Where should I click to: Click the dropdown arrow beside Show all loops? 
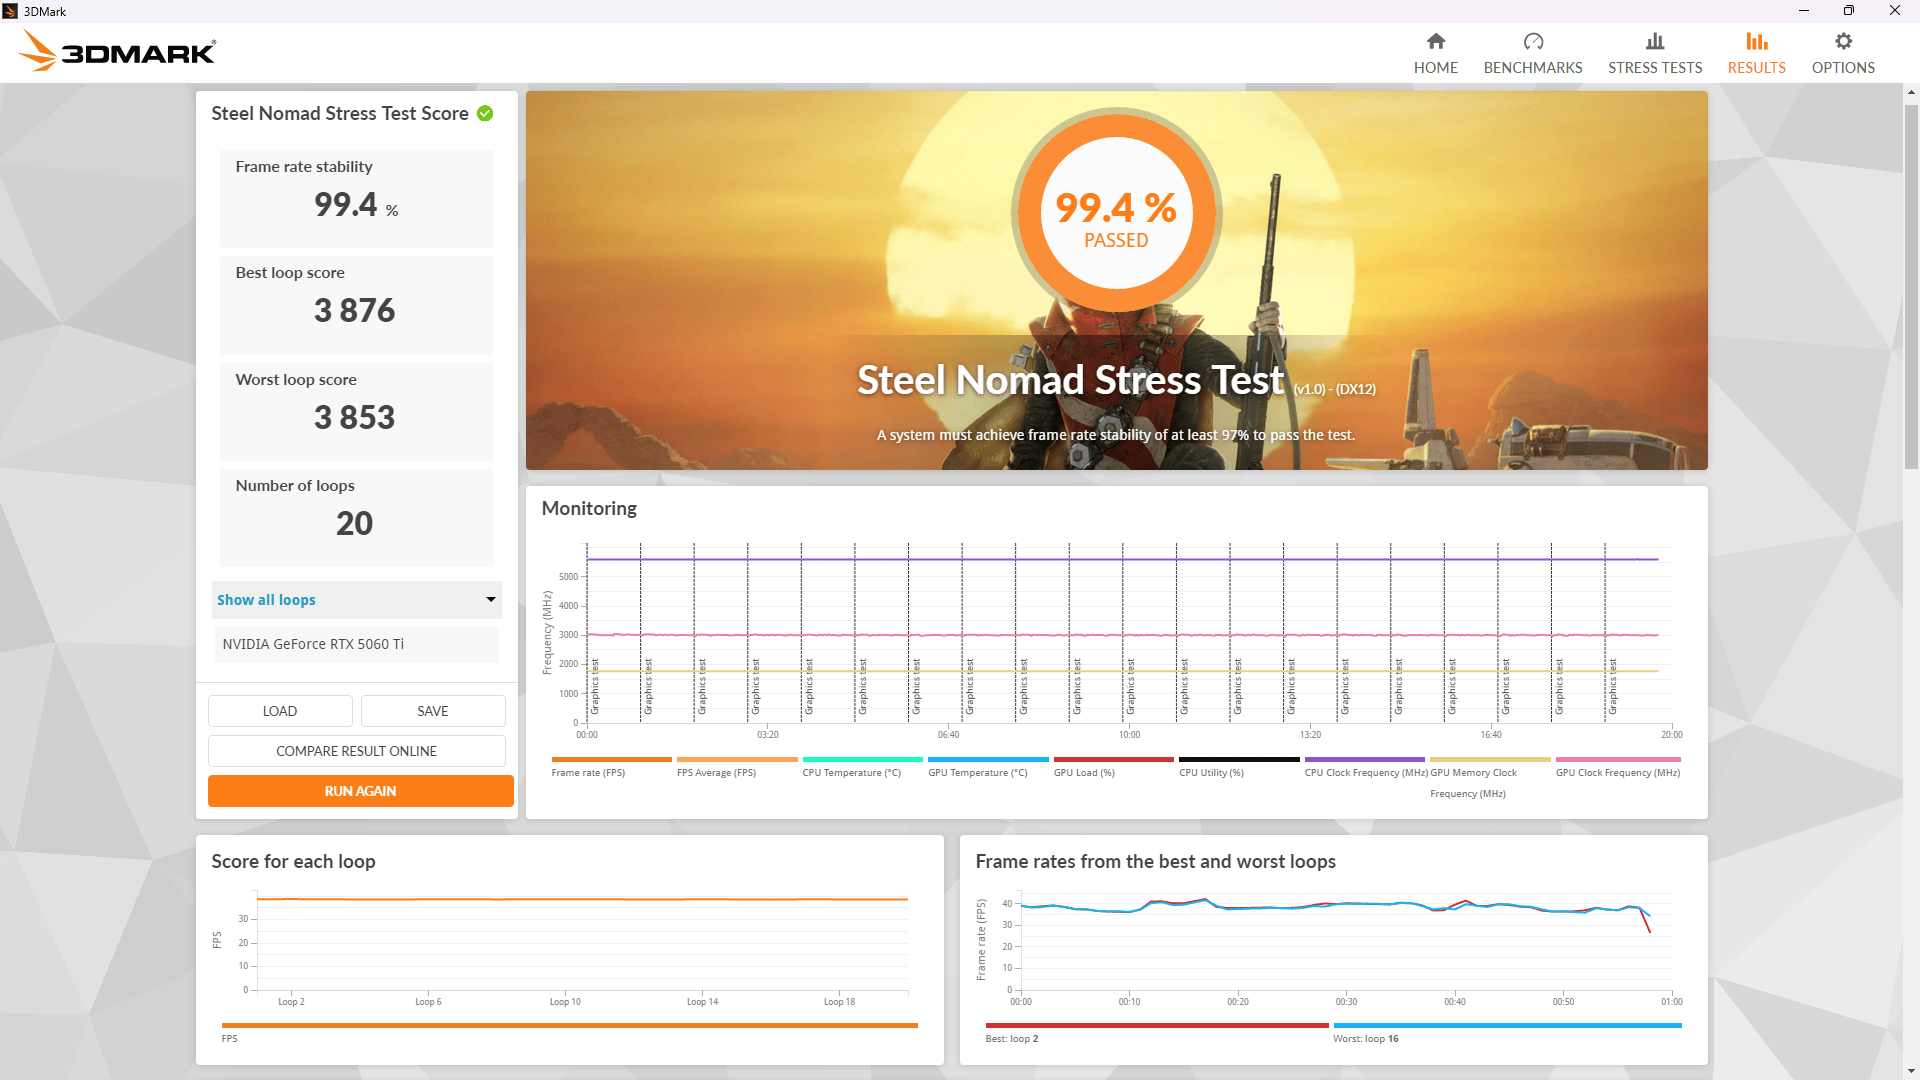point(491,600)
